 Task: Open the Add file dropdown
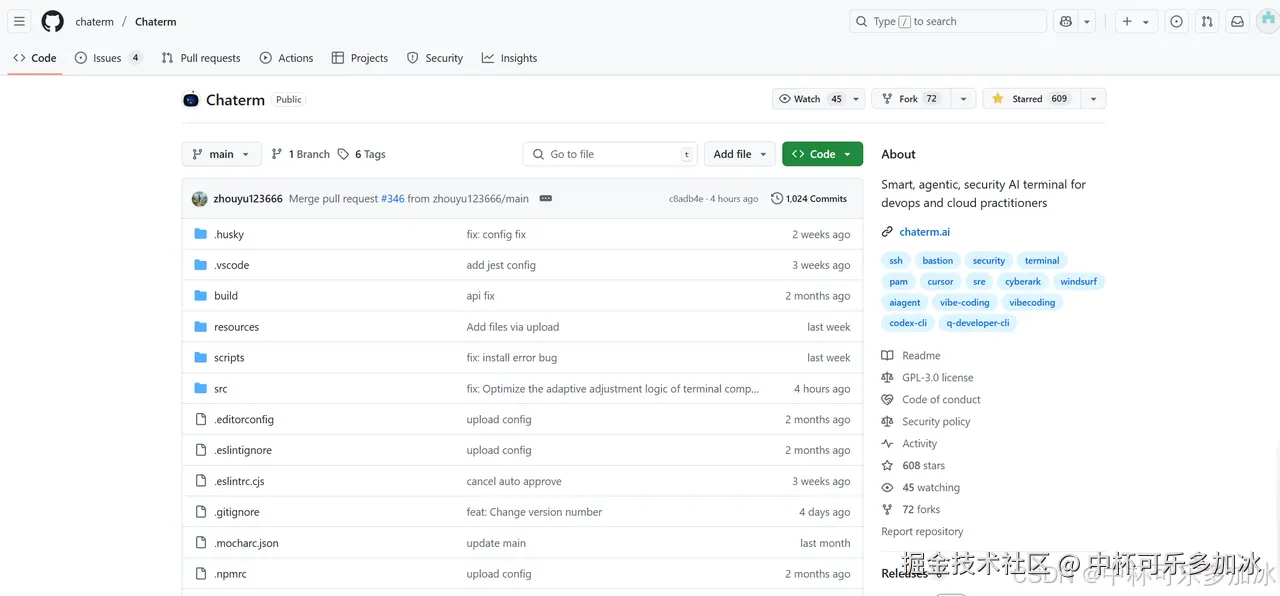tap(740, 154)
